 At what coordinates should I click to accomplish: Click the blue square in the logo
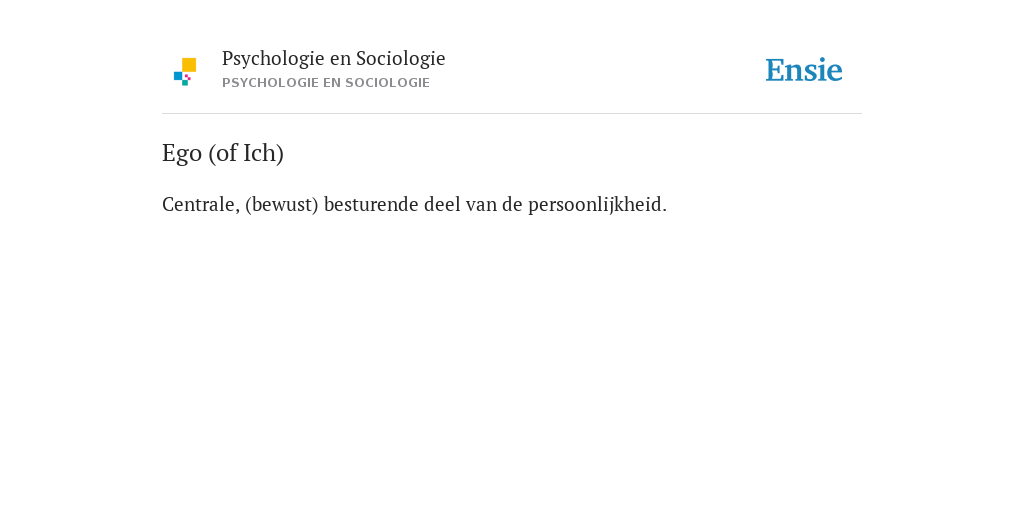click(x=178, y=76)
